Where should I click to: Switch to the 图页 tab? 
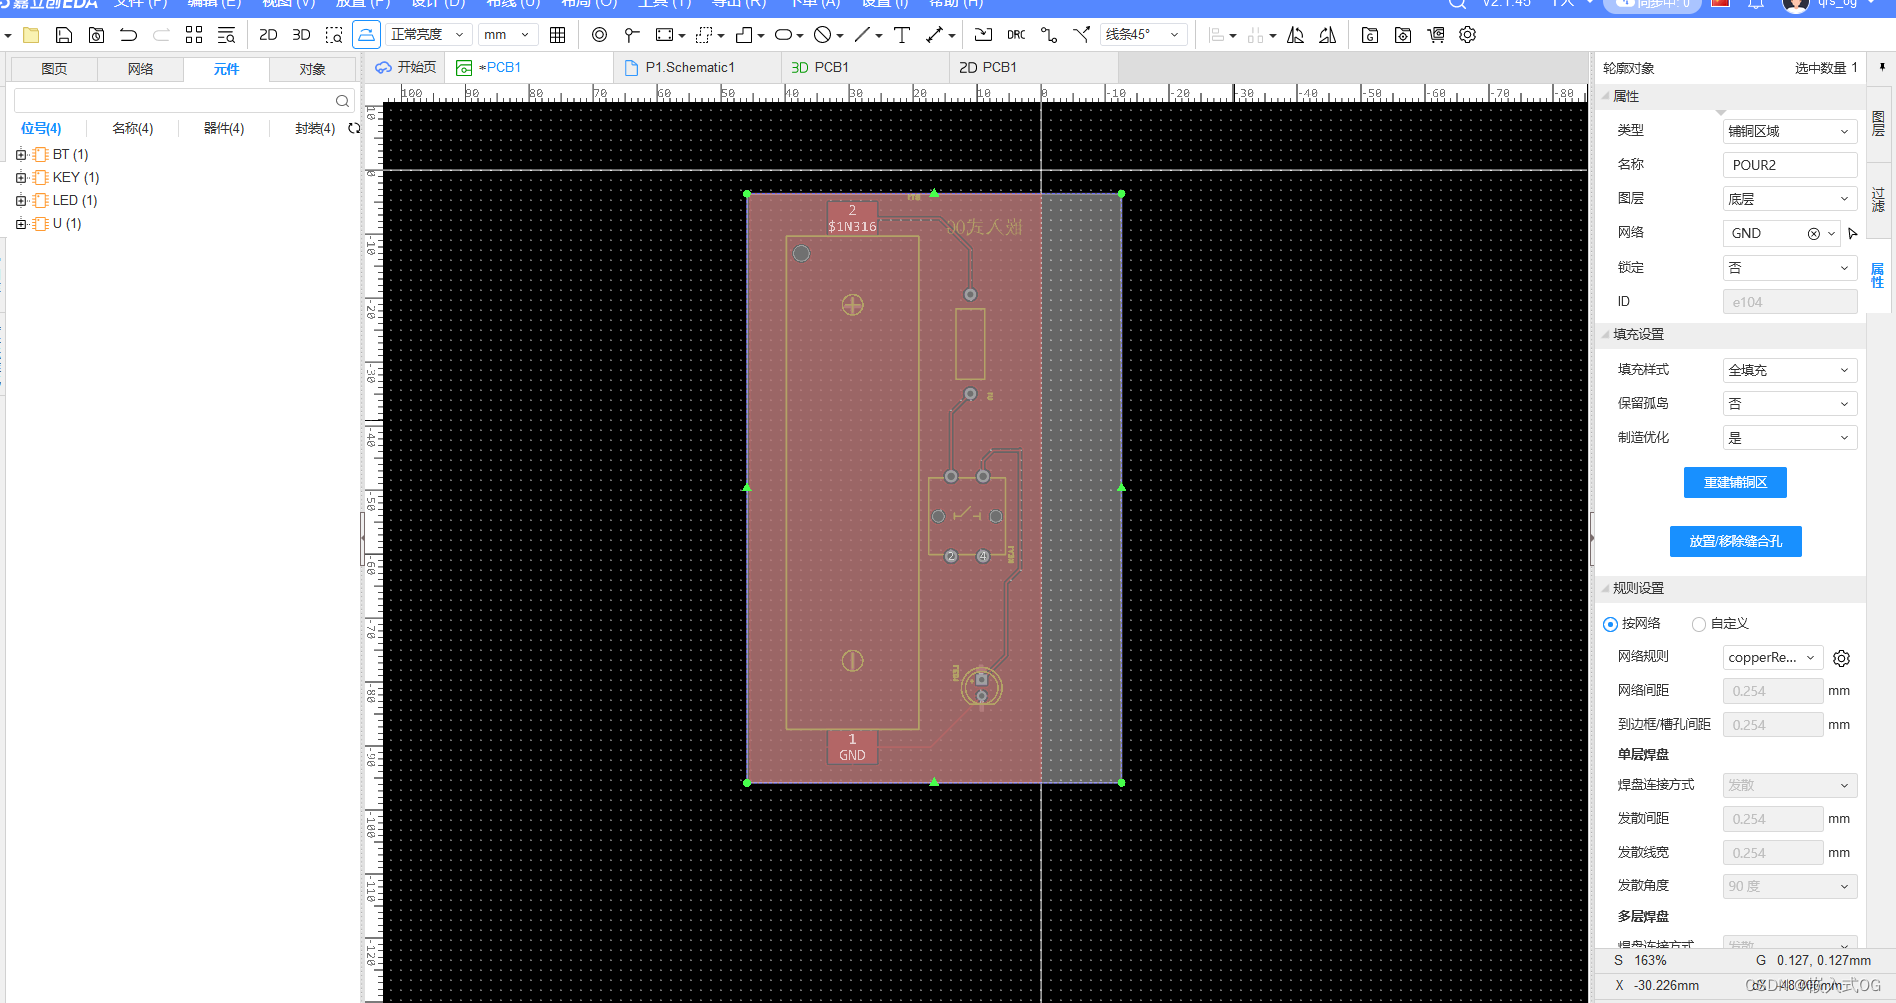pos(54,69)
